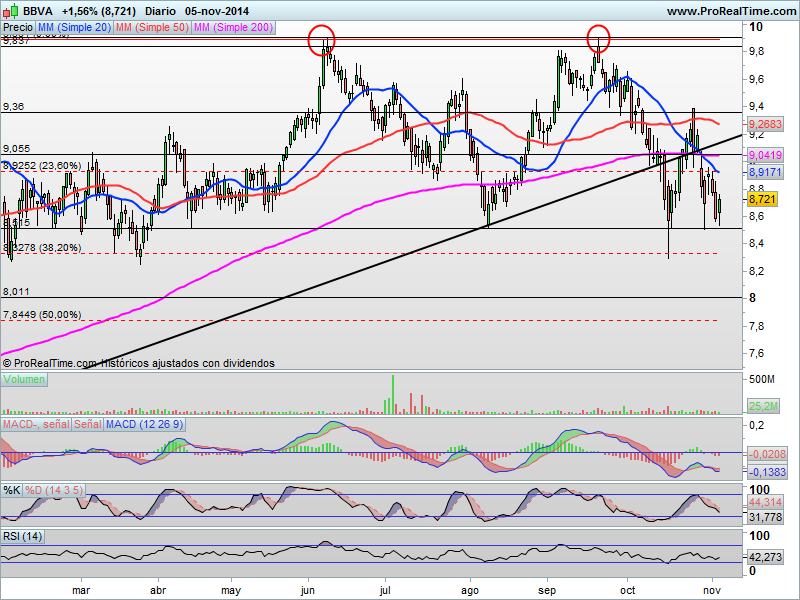Image resolution: width=800 pixels, height=600 pixels.
Task: Open the MM (Simple 20) indicator label
Action: click(74, 28)
